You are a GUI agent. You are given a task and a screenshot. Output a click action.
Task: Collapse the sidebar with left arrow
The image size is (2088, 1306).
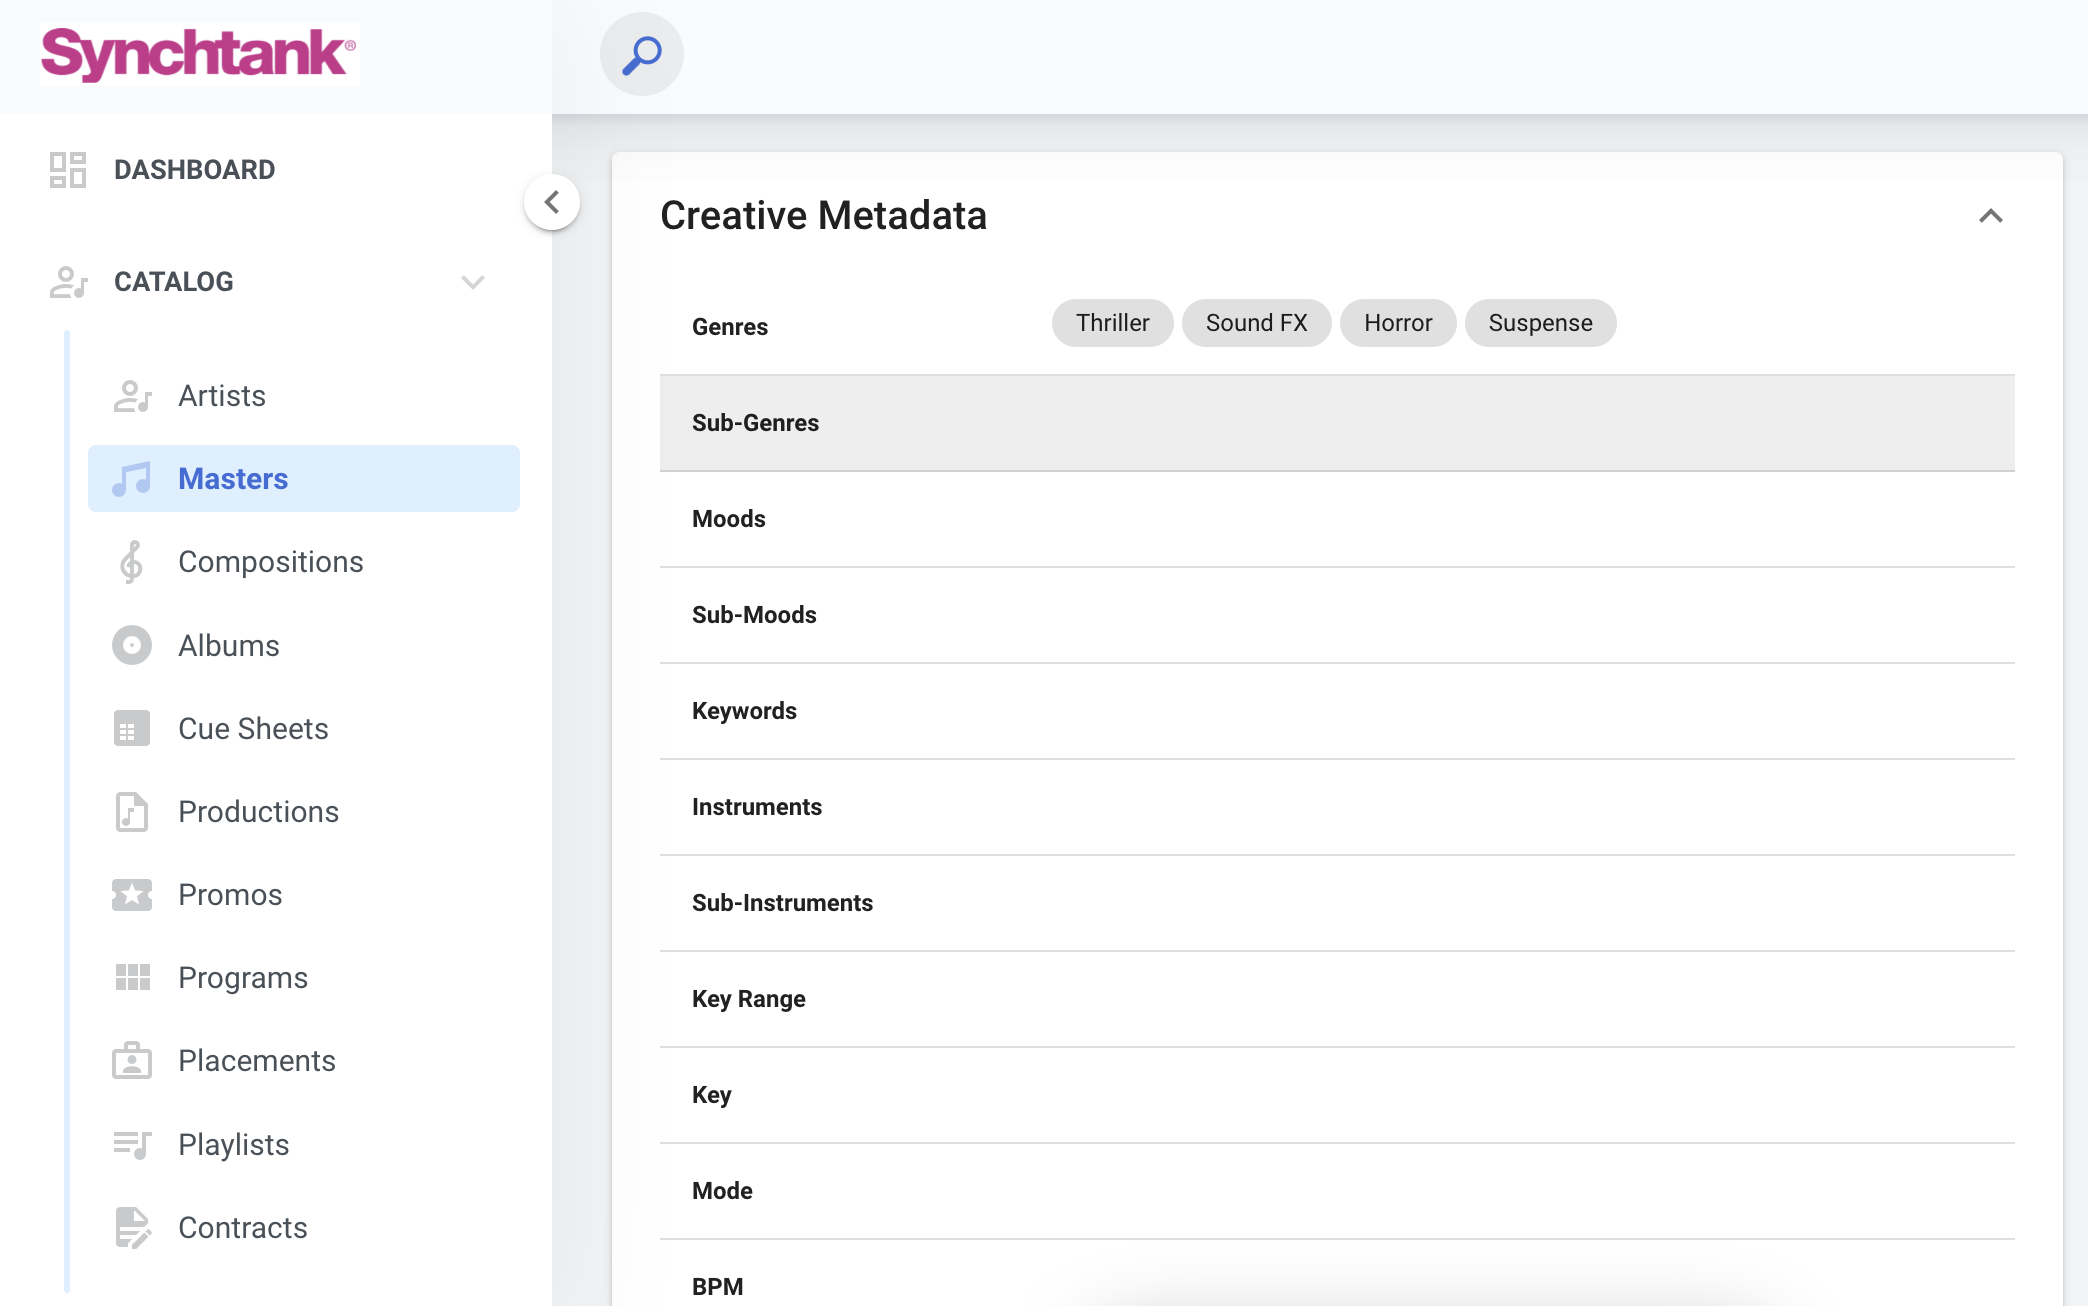[552, 202]
